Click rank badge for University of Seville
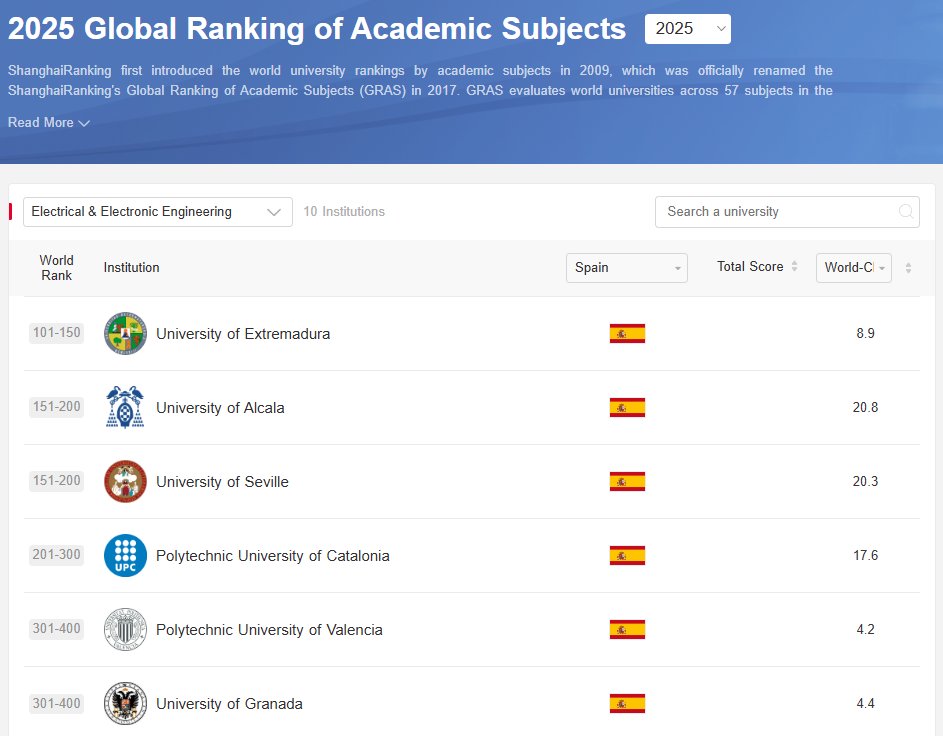This screenshot has width=943, height=736. pyautogui.click(x=57, y=480)
